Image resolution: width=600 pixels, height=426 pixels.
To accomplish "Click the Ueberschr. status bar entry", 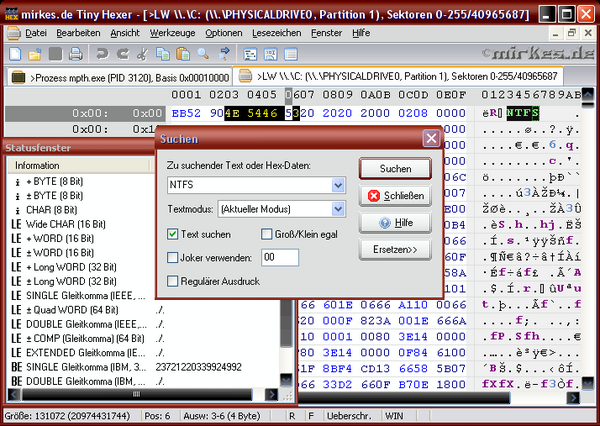I will (x=349, y=416).
